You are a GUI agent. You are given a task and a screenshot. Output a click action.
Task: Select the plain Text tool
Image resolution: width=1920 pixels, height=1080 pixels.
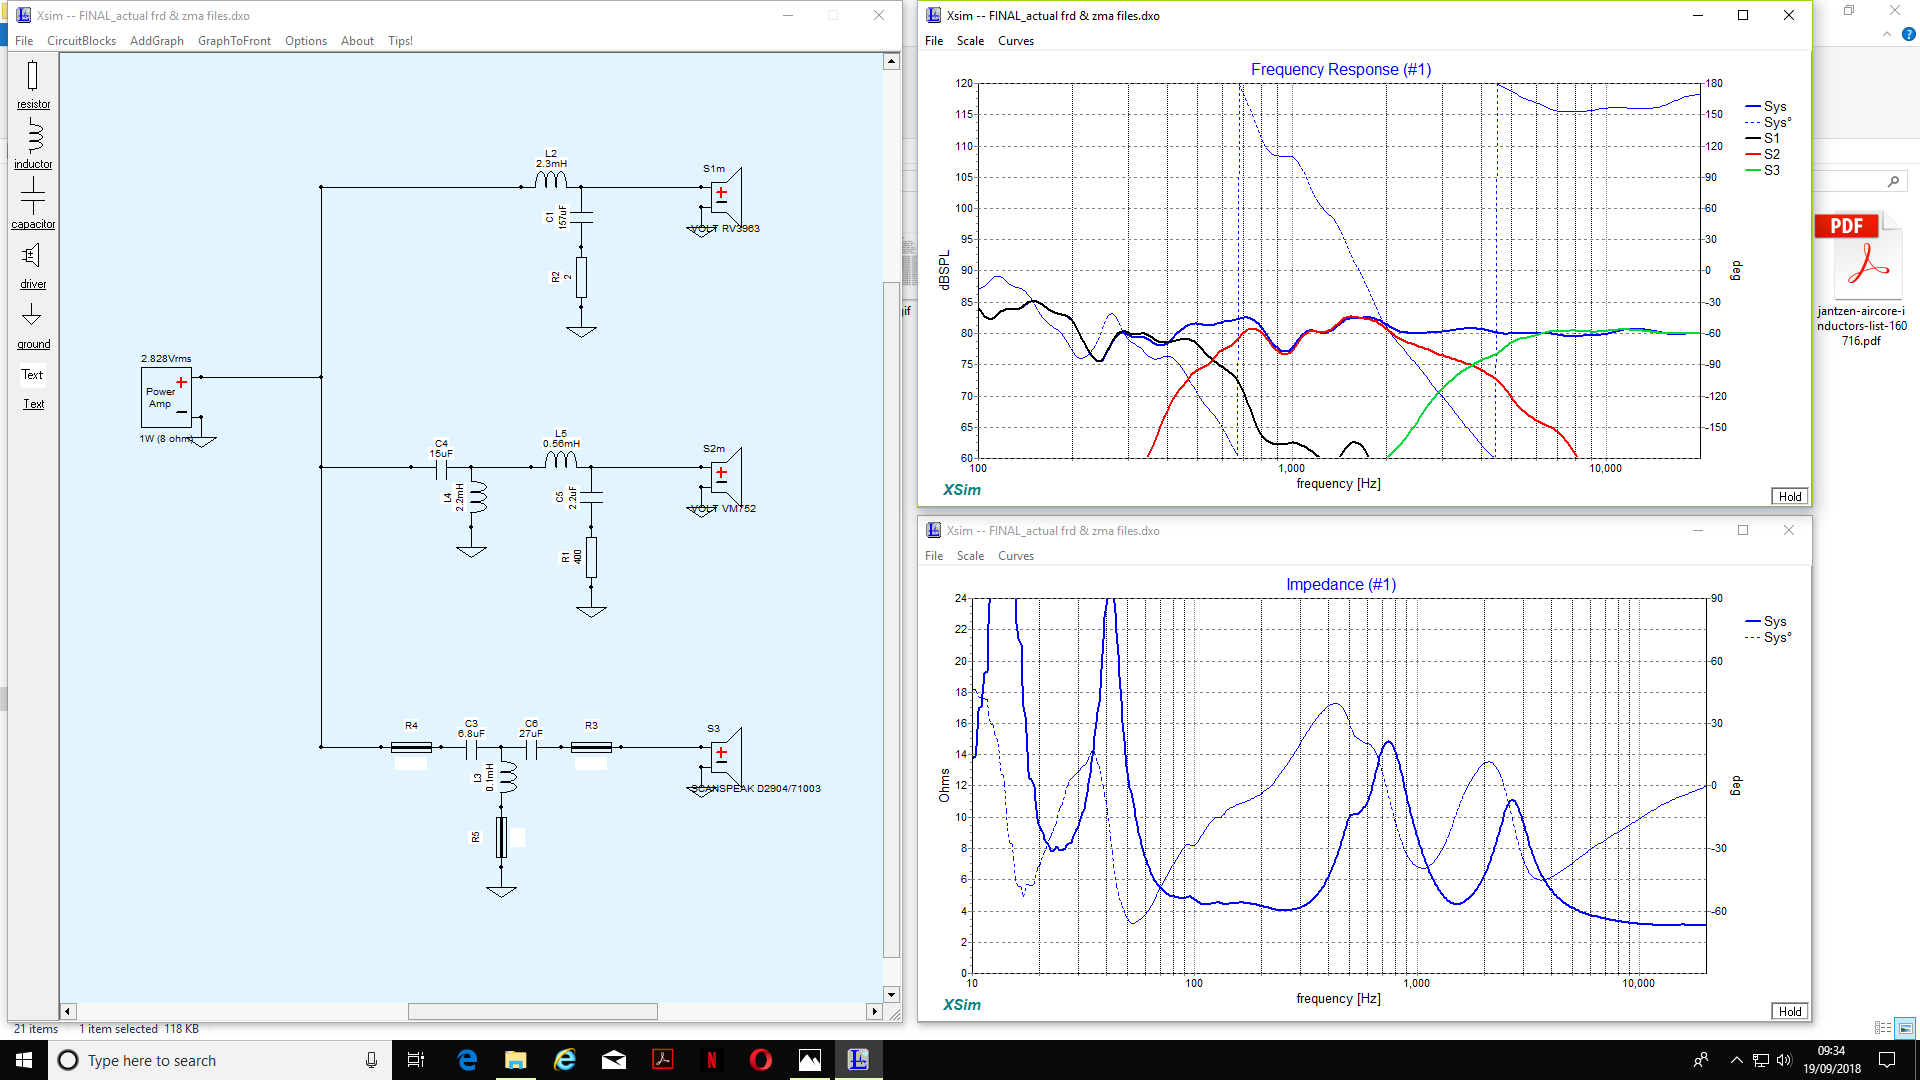[33, 375]
